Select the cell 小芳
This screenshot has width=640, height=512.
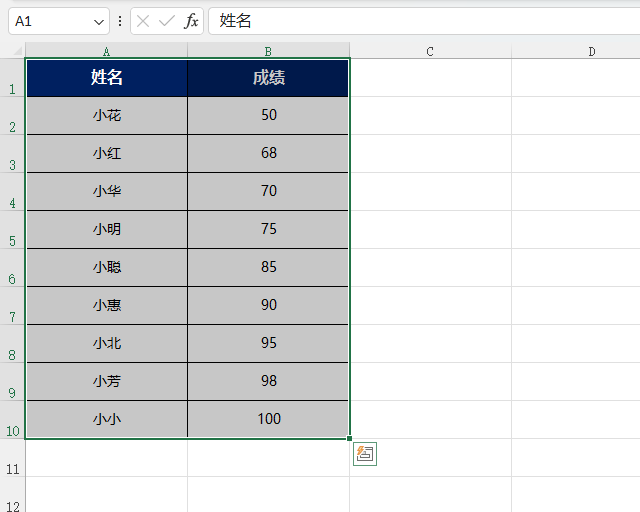(x=107, y=381)
